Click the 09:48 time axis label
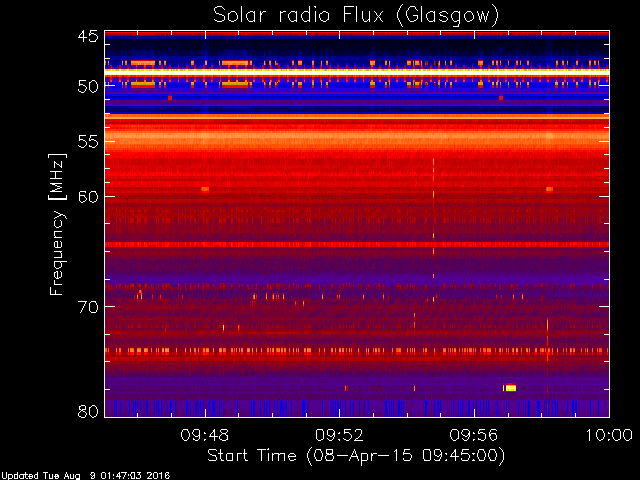 tap(205, 435)
